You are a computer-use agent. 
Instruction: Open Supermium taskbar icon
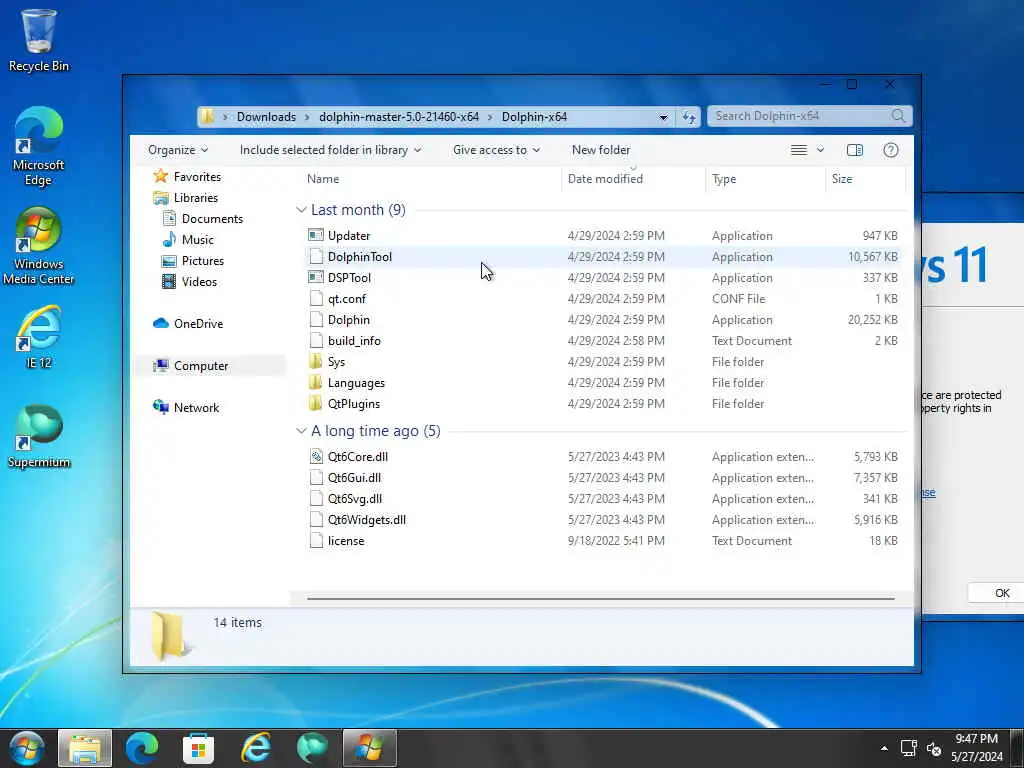coord(312,748)
